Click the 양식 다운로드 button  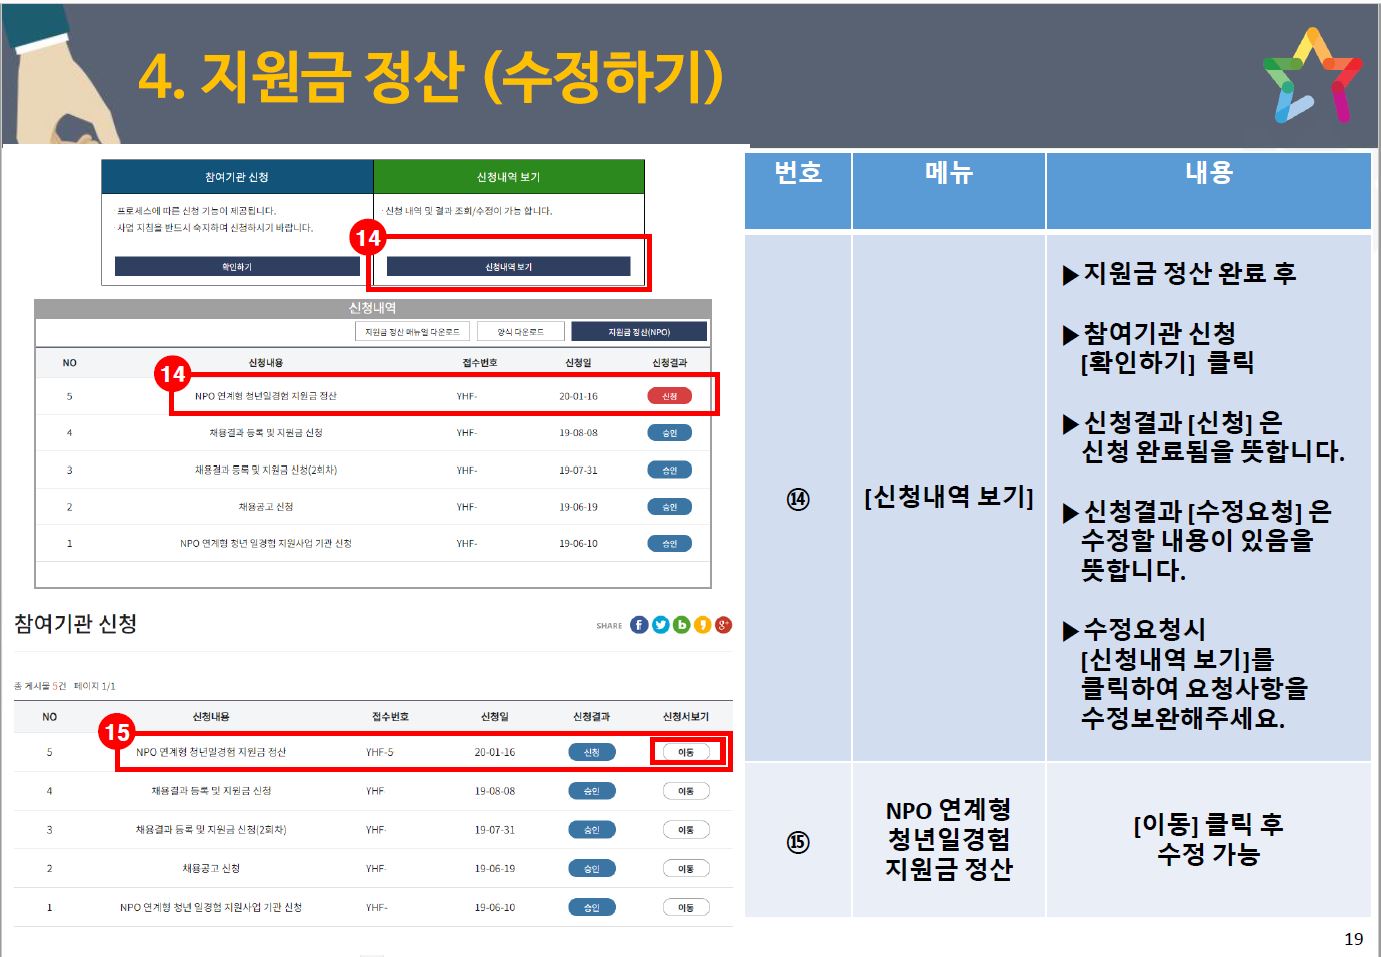[520, 332]
